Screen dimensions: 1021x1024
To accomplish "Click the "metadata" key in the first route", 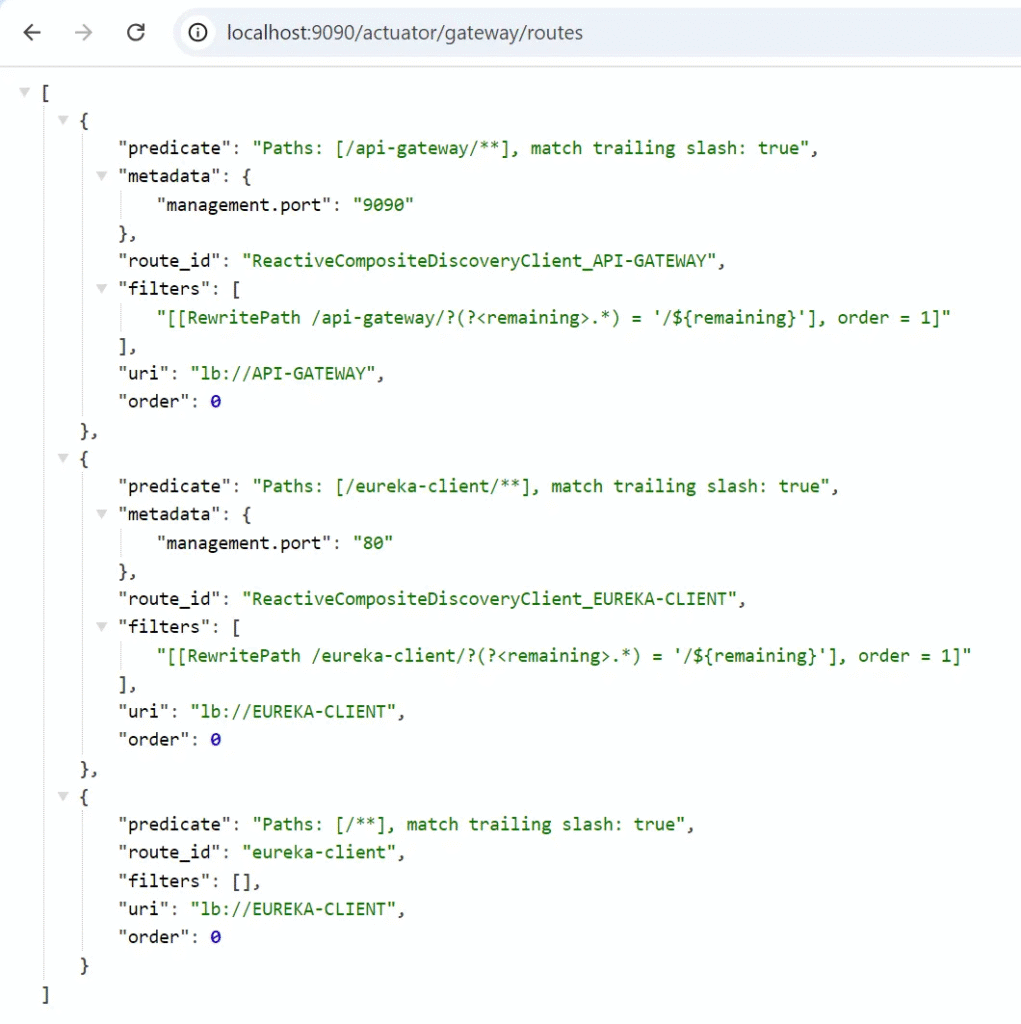I will coord(169,176).
